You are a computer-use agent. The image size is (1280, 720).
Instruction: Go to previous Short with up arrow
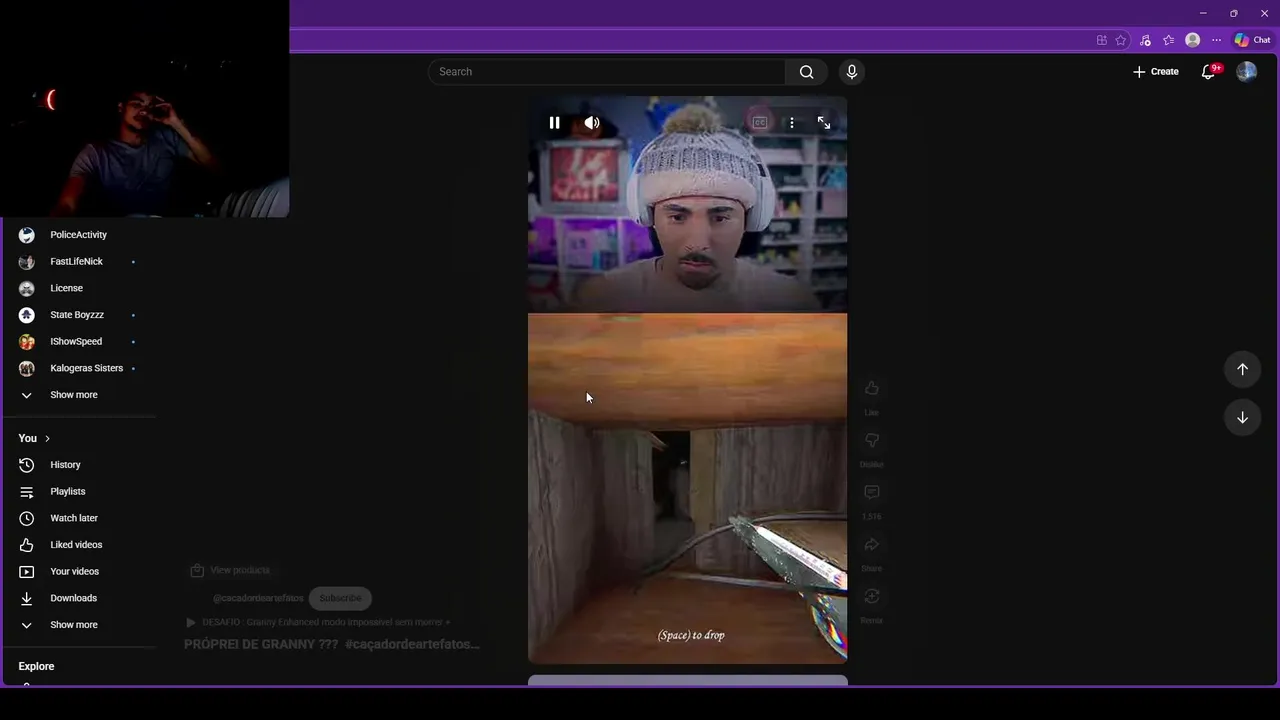coord(1242,369)
